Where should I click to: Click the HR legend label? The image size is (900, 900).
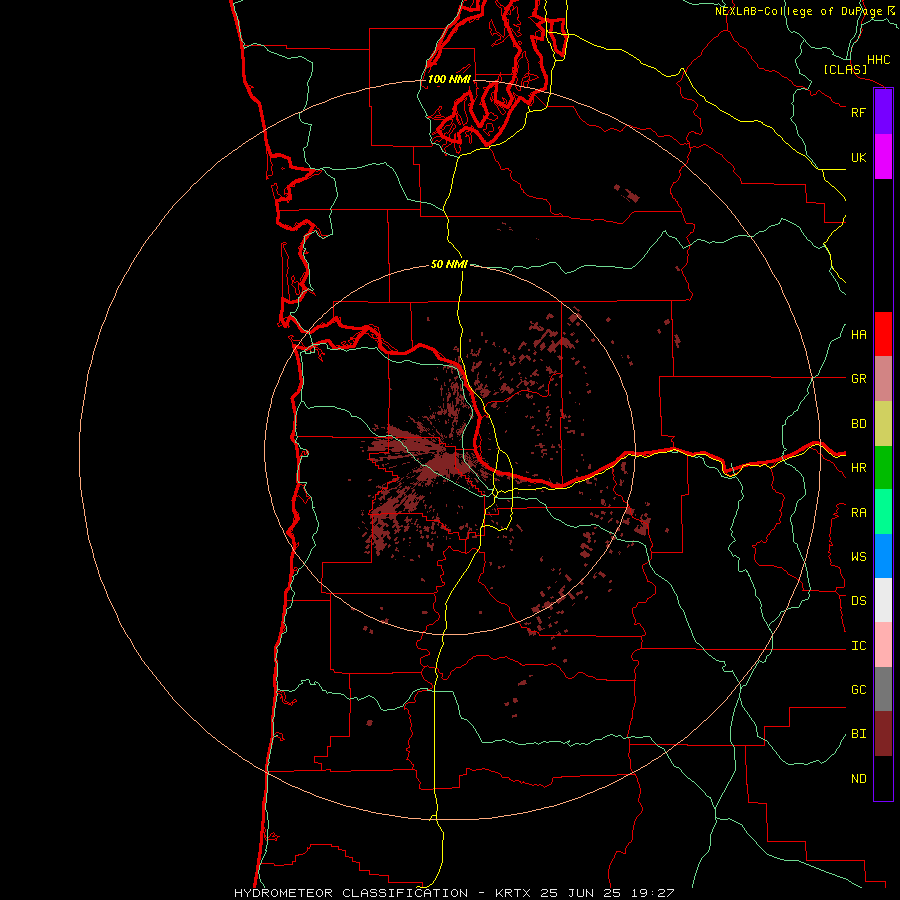click(858, 468)
